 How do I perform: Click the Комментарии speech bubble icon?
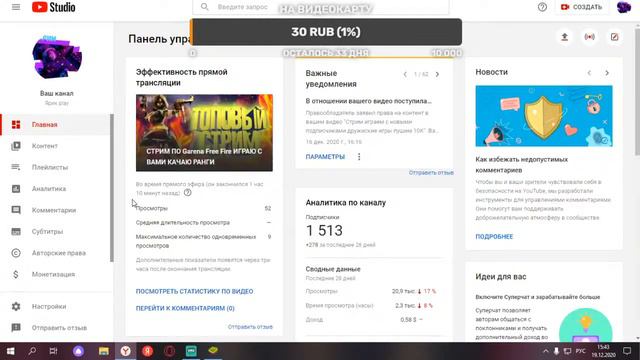click(16, 210)
